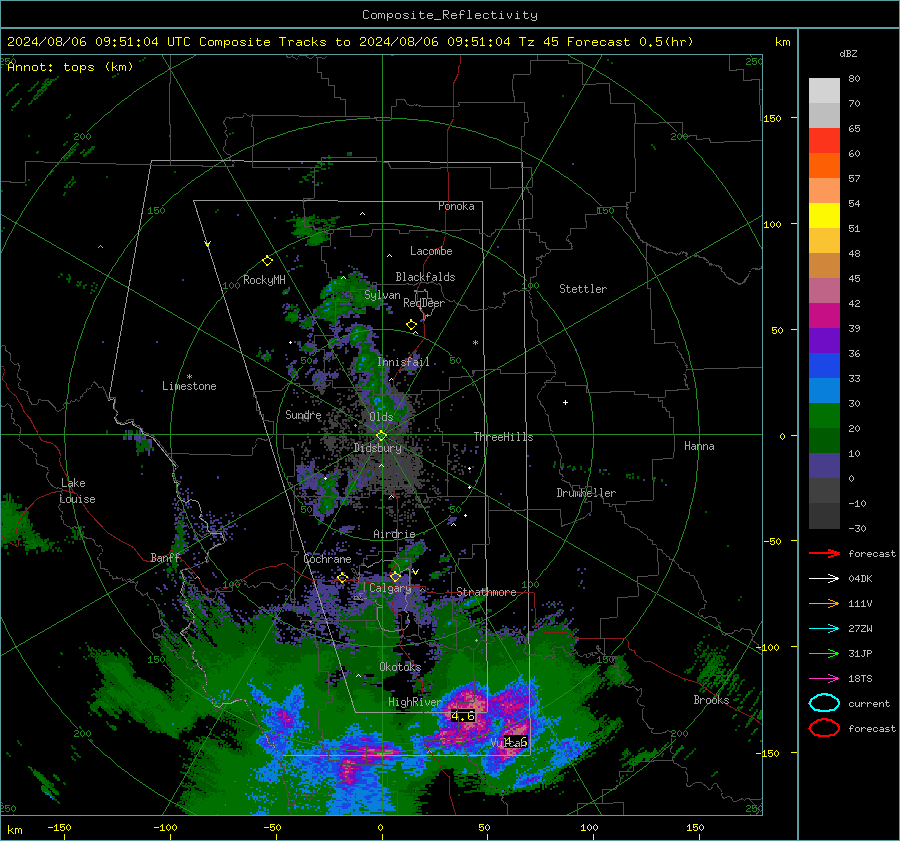Click the Sylvan location label
The height and width of the screenshot is (841, 900).
pos(382,295)
